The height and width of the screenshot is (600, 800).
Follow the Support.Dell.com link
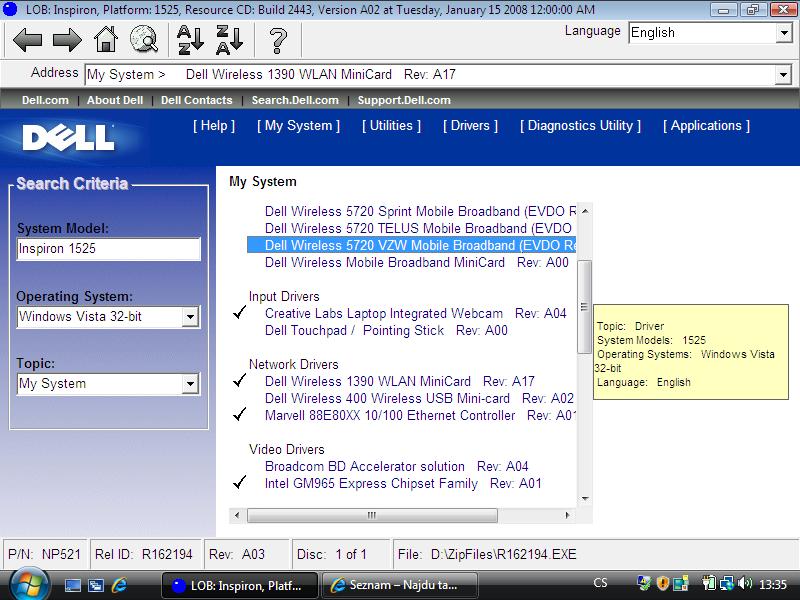[404, 100]
